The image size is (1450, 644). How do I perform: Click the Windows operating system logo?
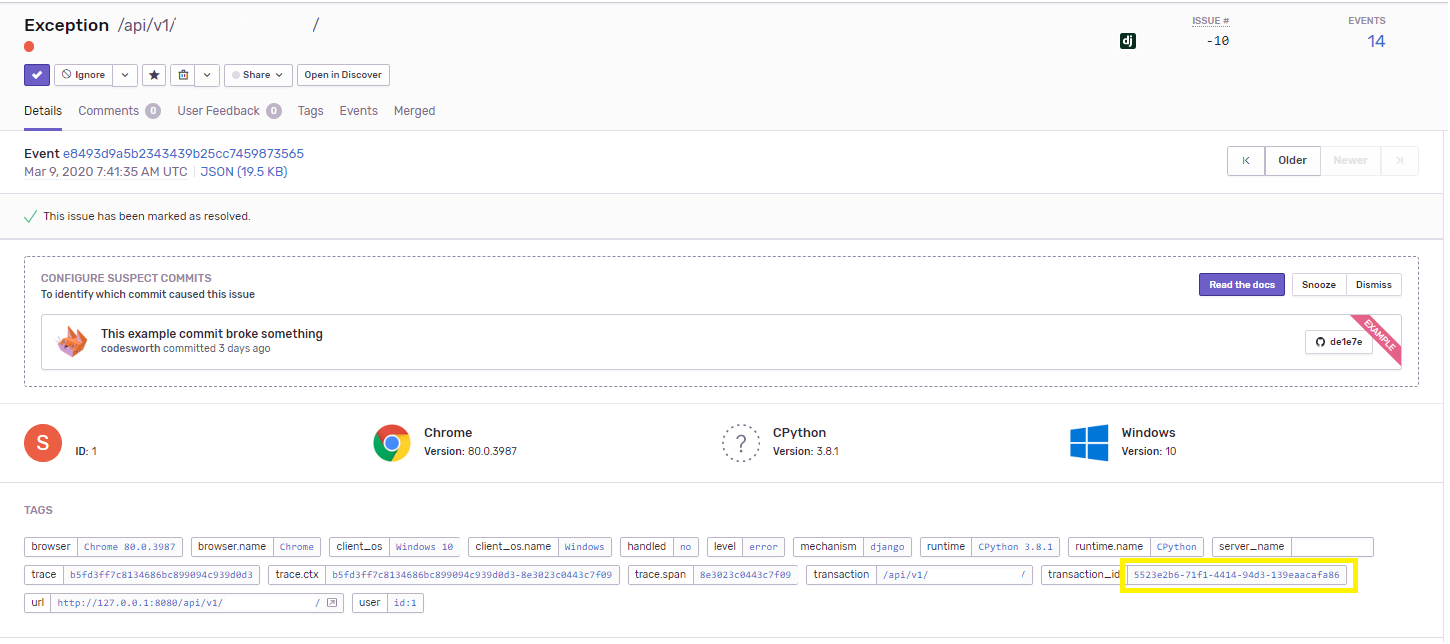pos(1089,442)
